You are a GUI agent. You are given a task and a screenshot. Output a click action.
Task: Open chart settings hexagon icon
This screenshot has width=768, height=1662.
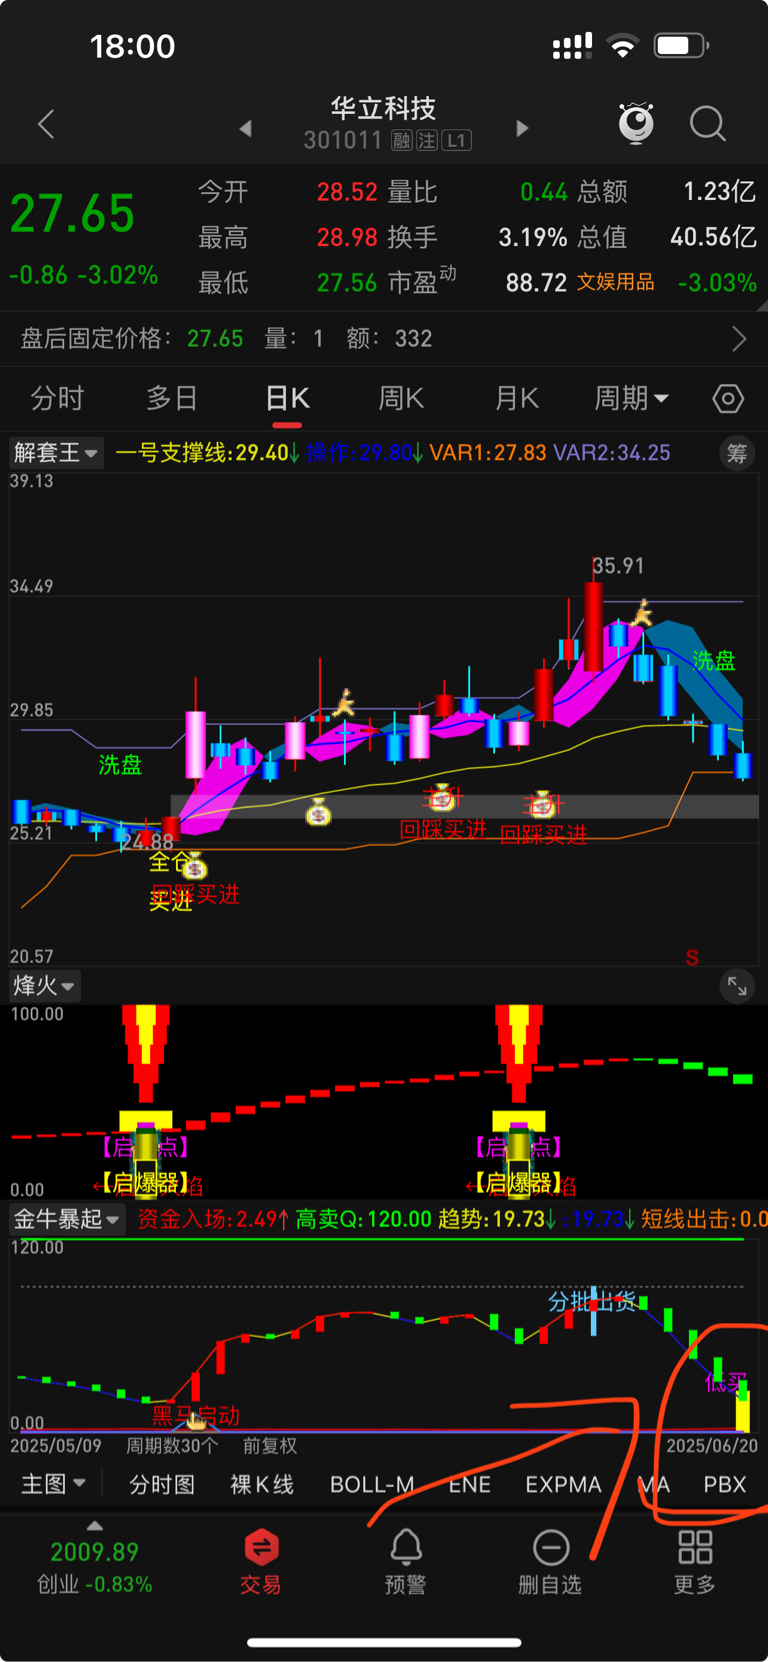(x=728, y=399)
